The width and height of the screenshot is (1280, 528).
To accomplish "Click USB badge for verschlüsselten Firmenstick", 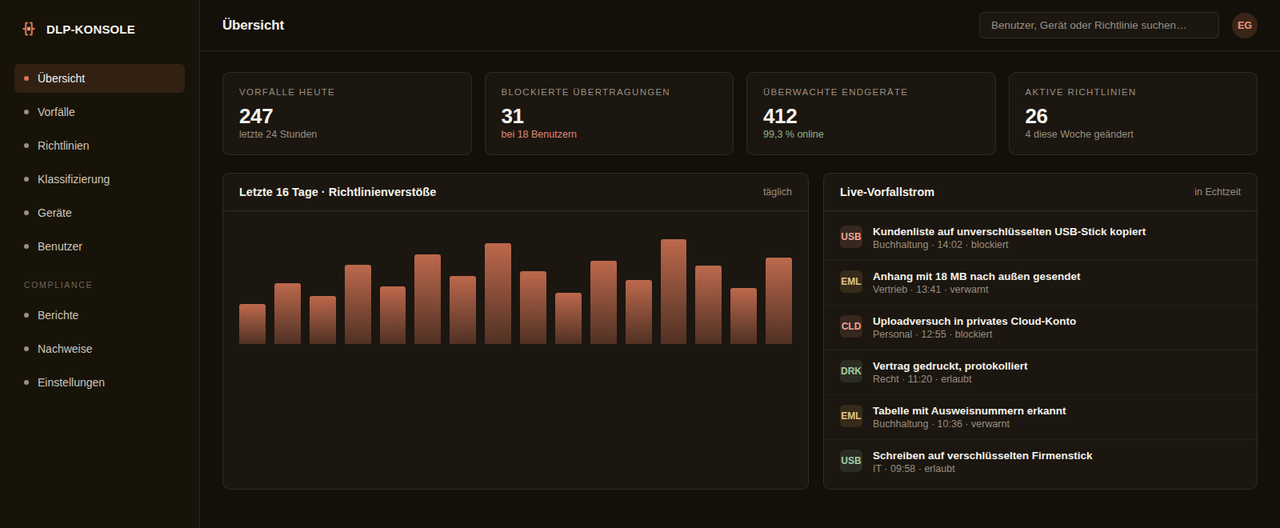I will (x=851, y=461).
